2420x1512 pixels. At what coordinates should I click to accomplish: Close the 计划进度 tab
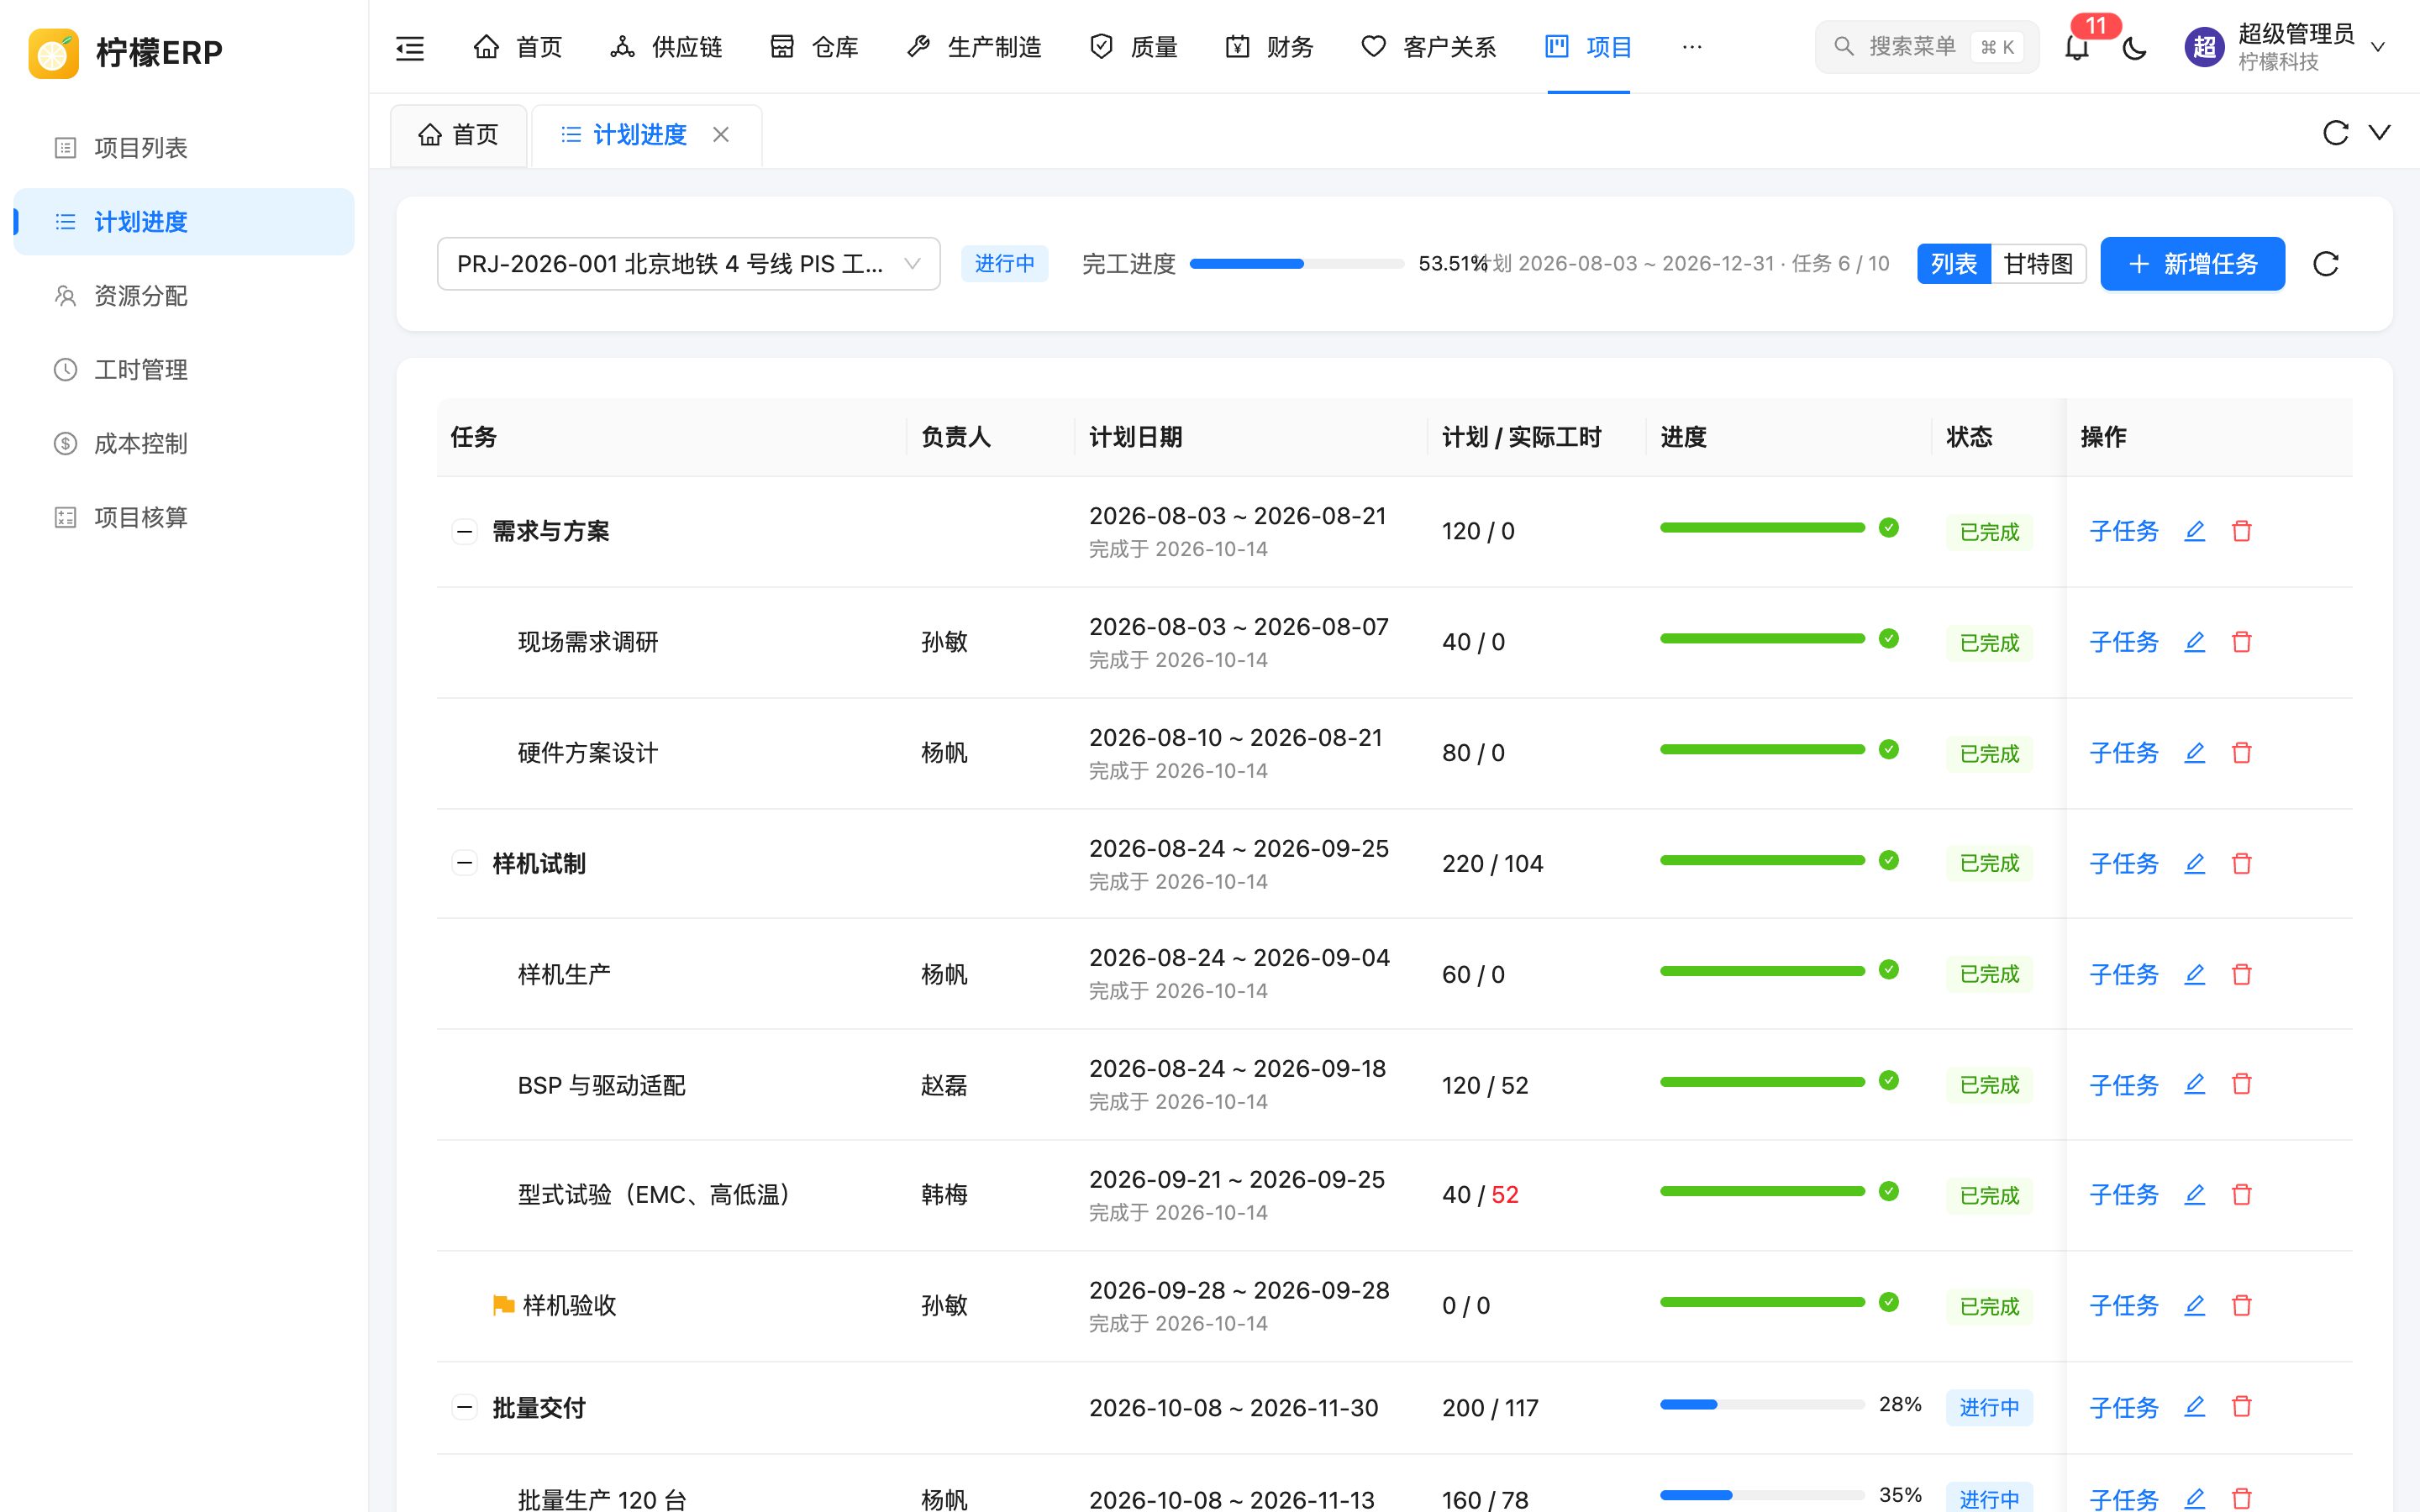pyautogui.click(x=721, y=135)
